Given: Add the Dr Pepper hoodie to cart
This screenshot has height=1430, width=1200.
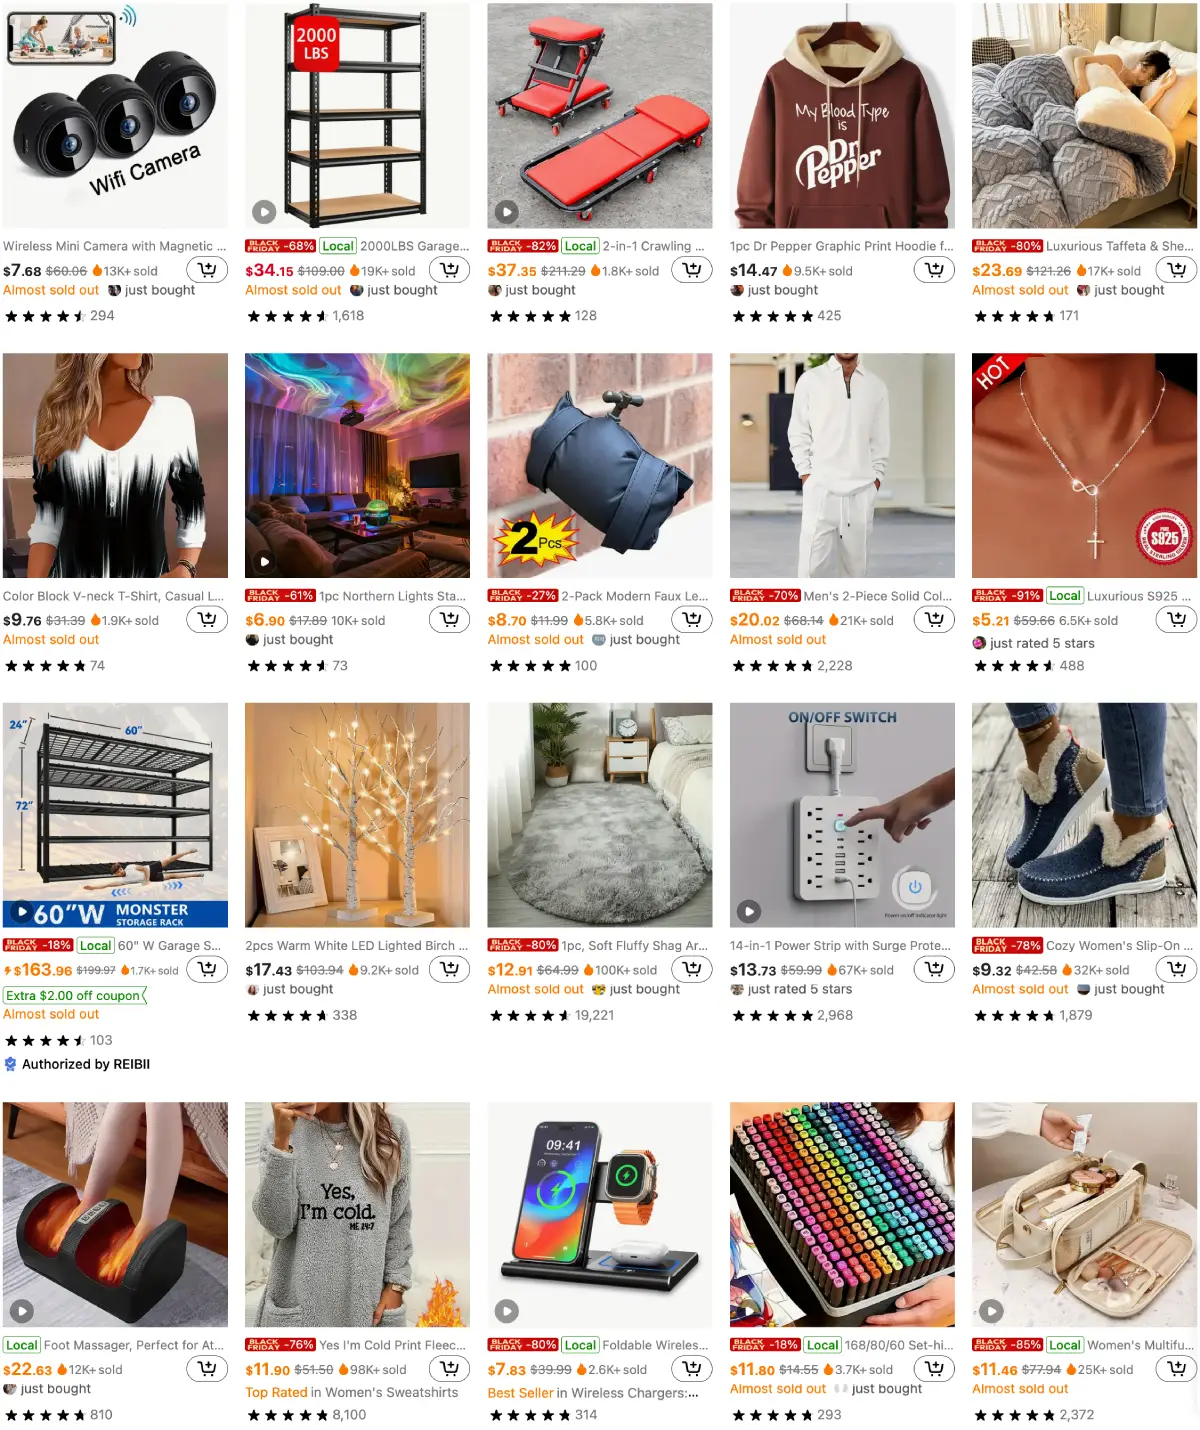Looking at the screenshot, I should pyautogui.click(x=934, y=270).
